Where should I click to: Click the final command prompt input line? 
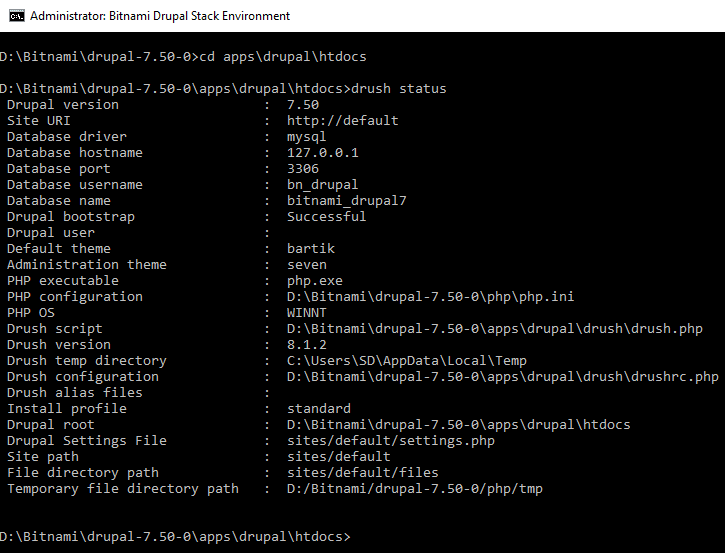pos(176,537)
